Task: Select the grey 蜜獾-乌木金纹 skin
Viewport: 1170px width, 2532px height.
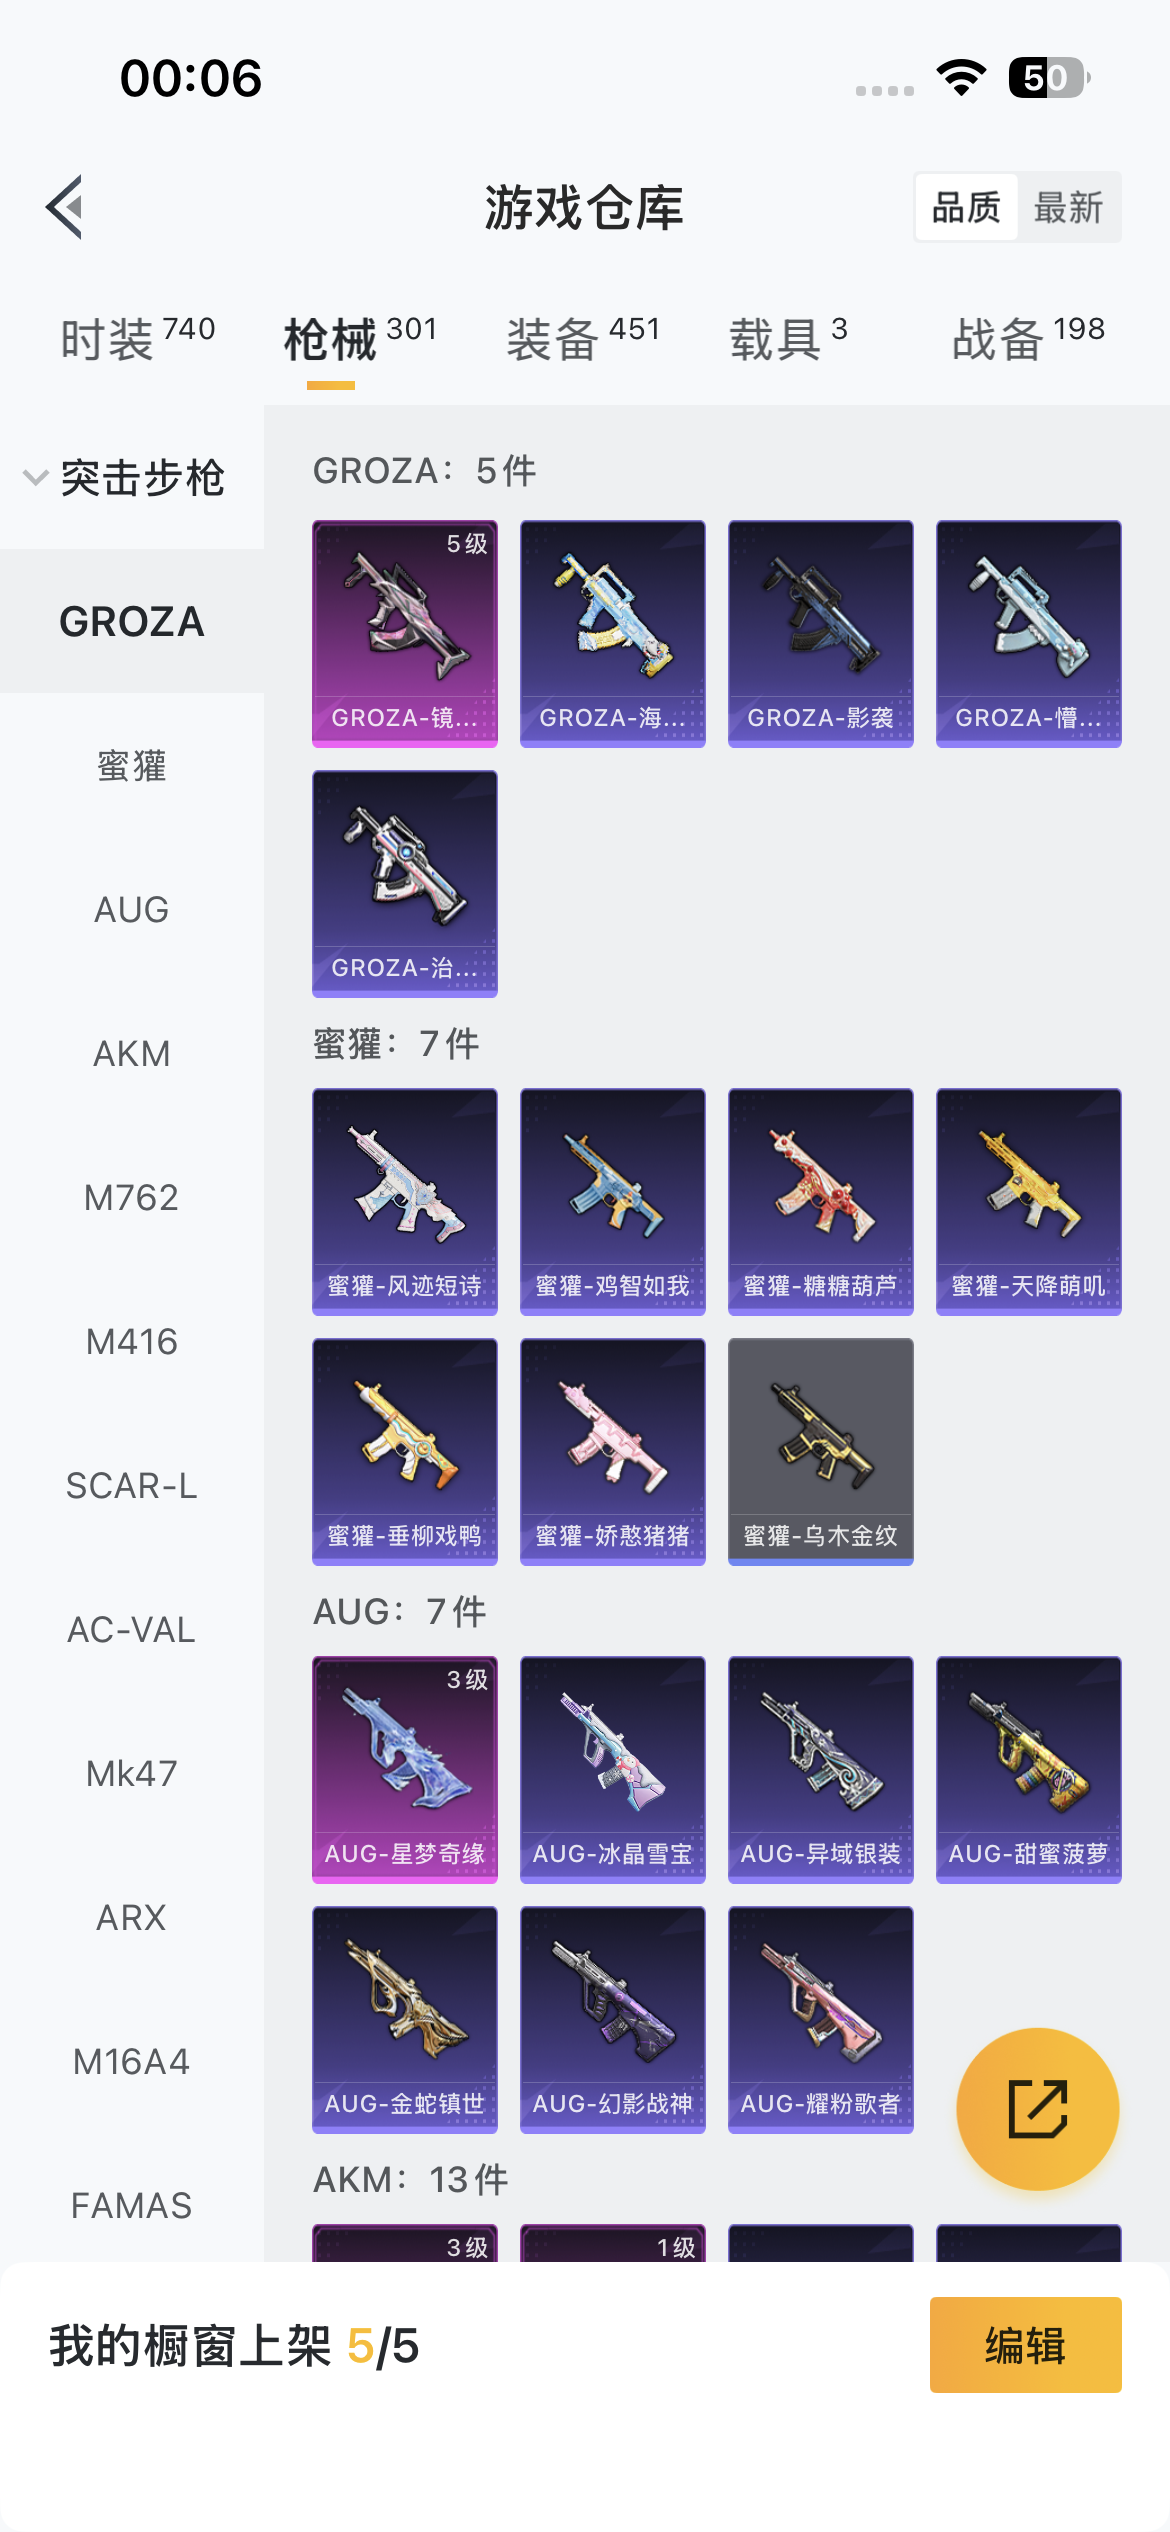Action: (821, 1451)
